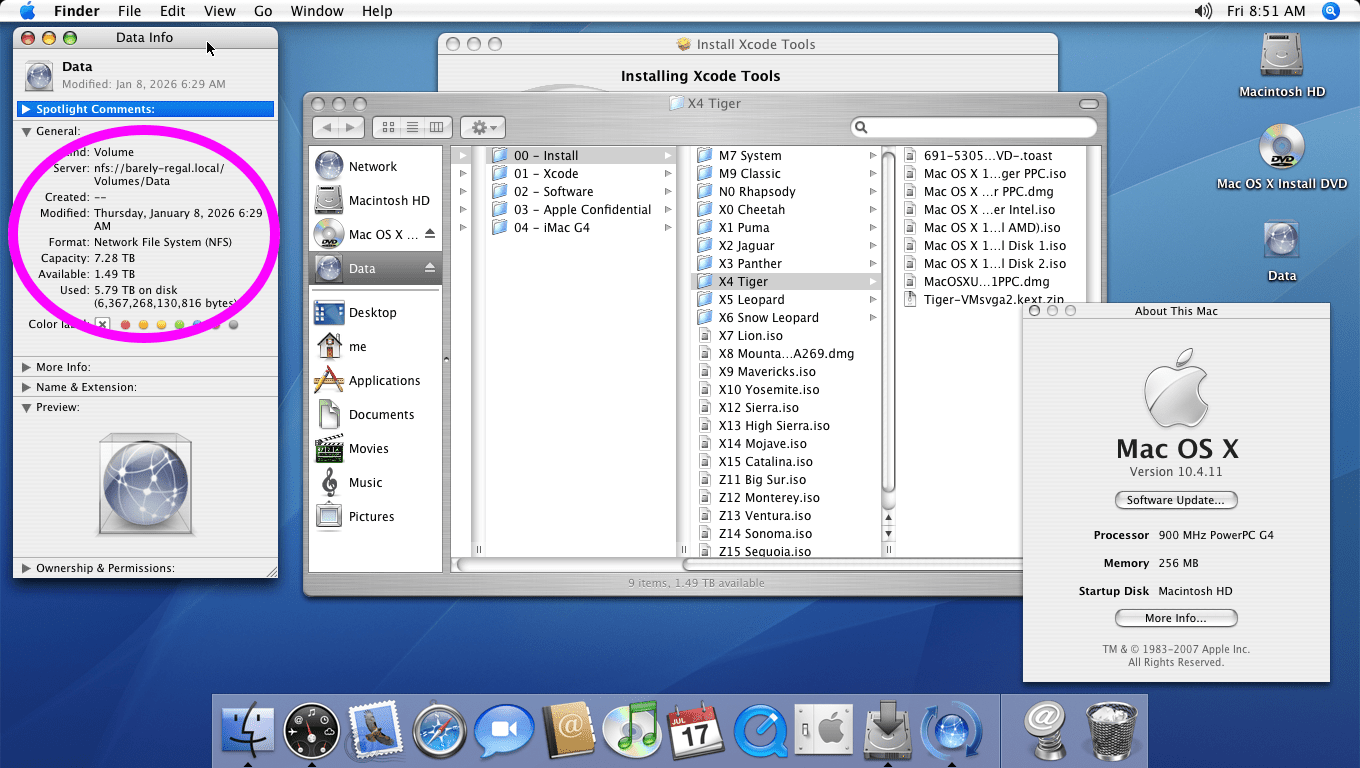Switch Finder to column view
Viewport: 1360px width, 768px height.
436,127
